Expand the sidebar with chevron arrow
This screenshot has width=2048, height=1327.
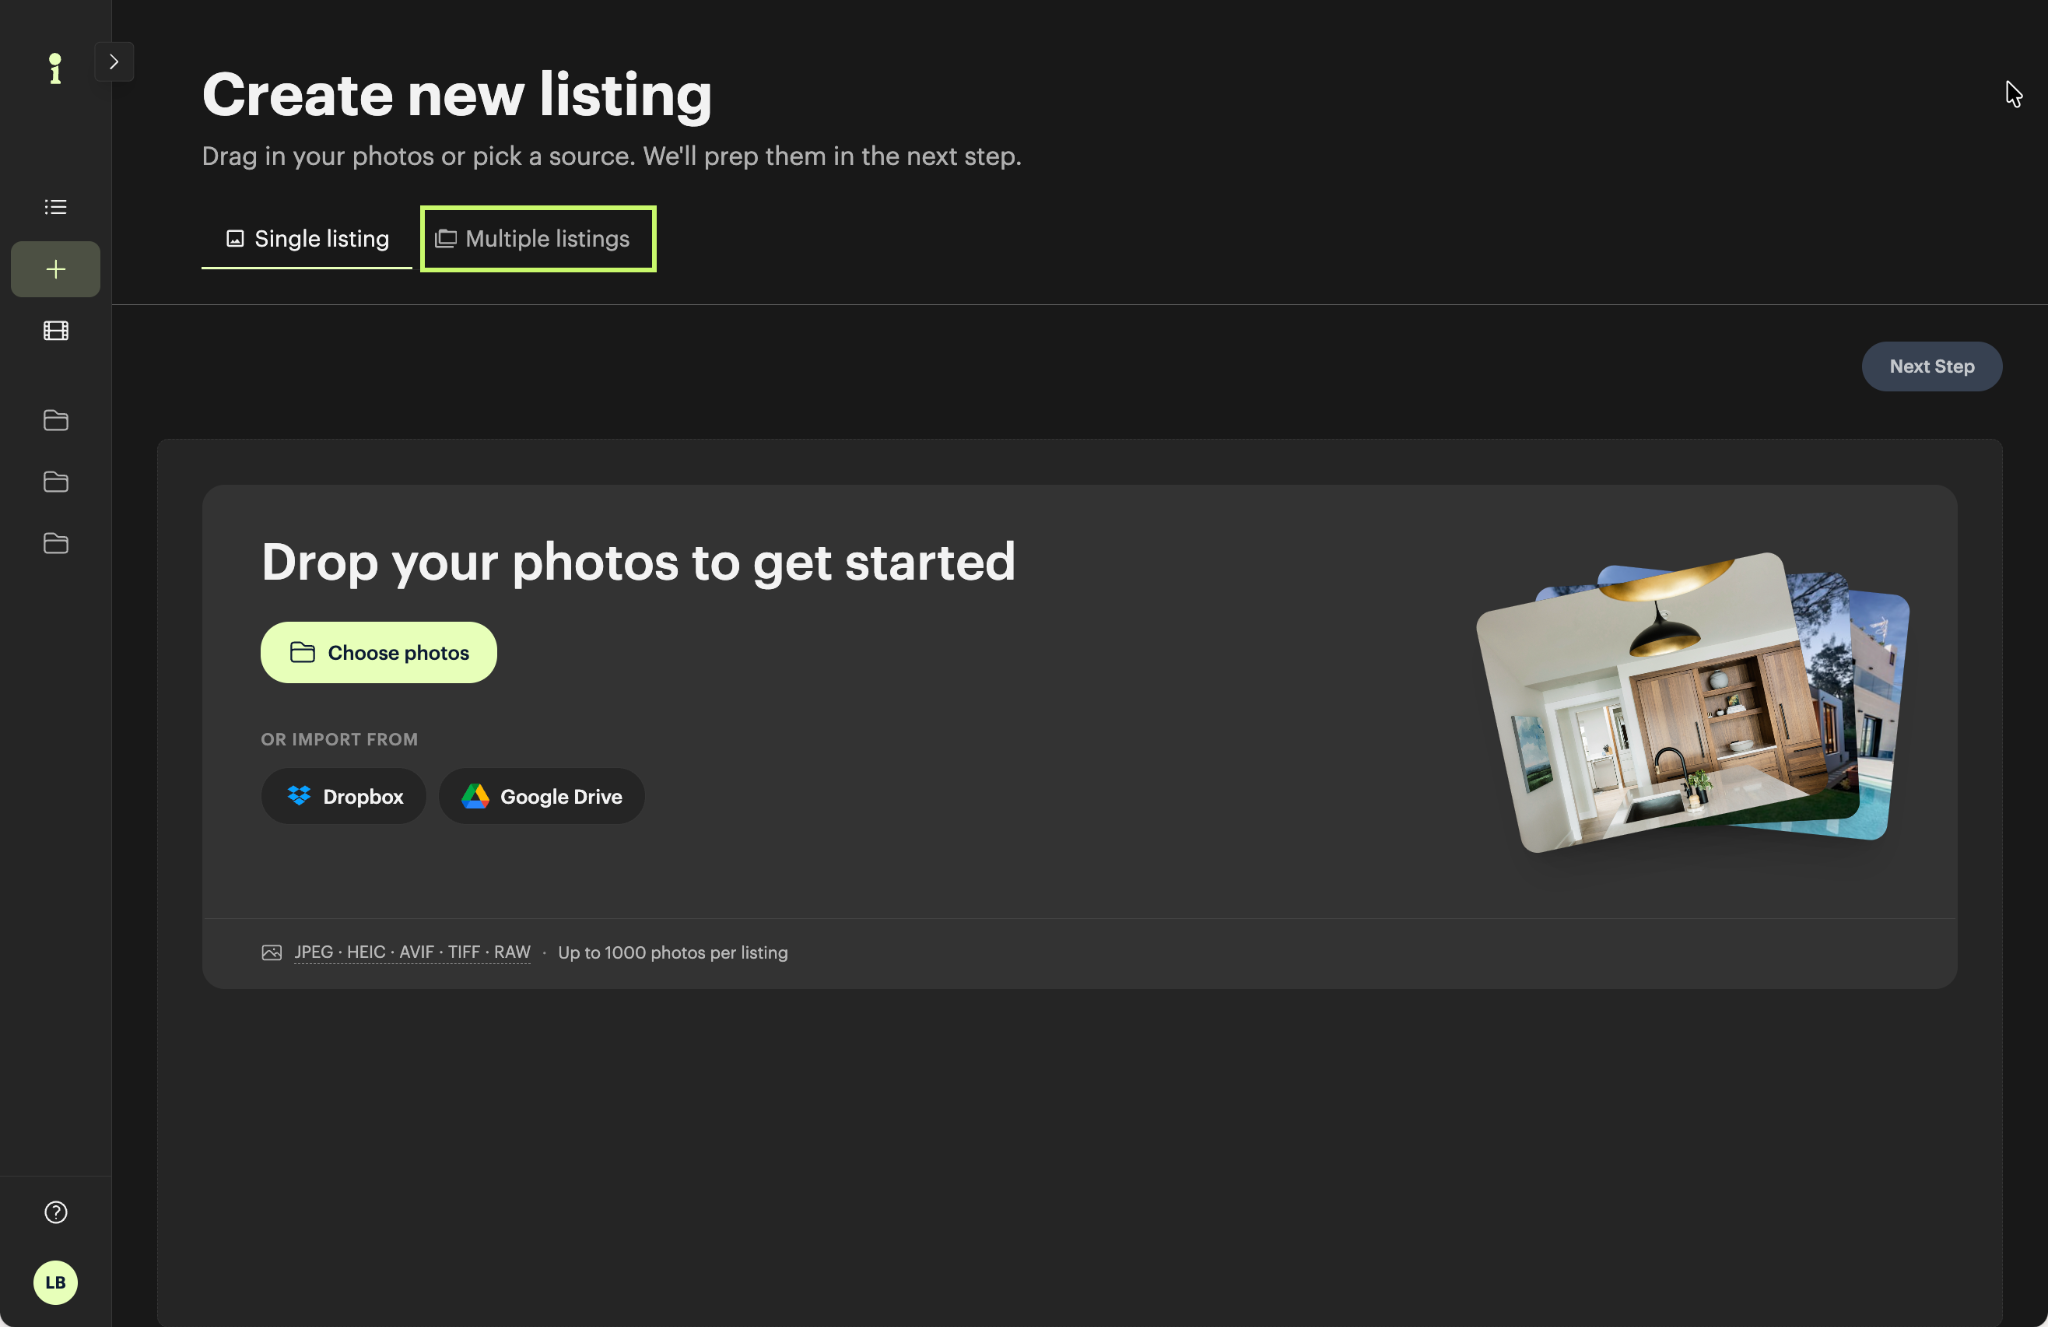(114, 62)
